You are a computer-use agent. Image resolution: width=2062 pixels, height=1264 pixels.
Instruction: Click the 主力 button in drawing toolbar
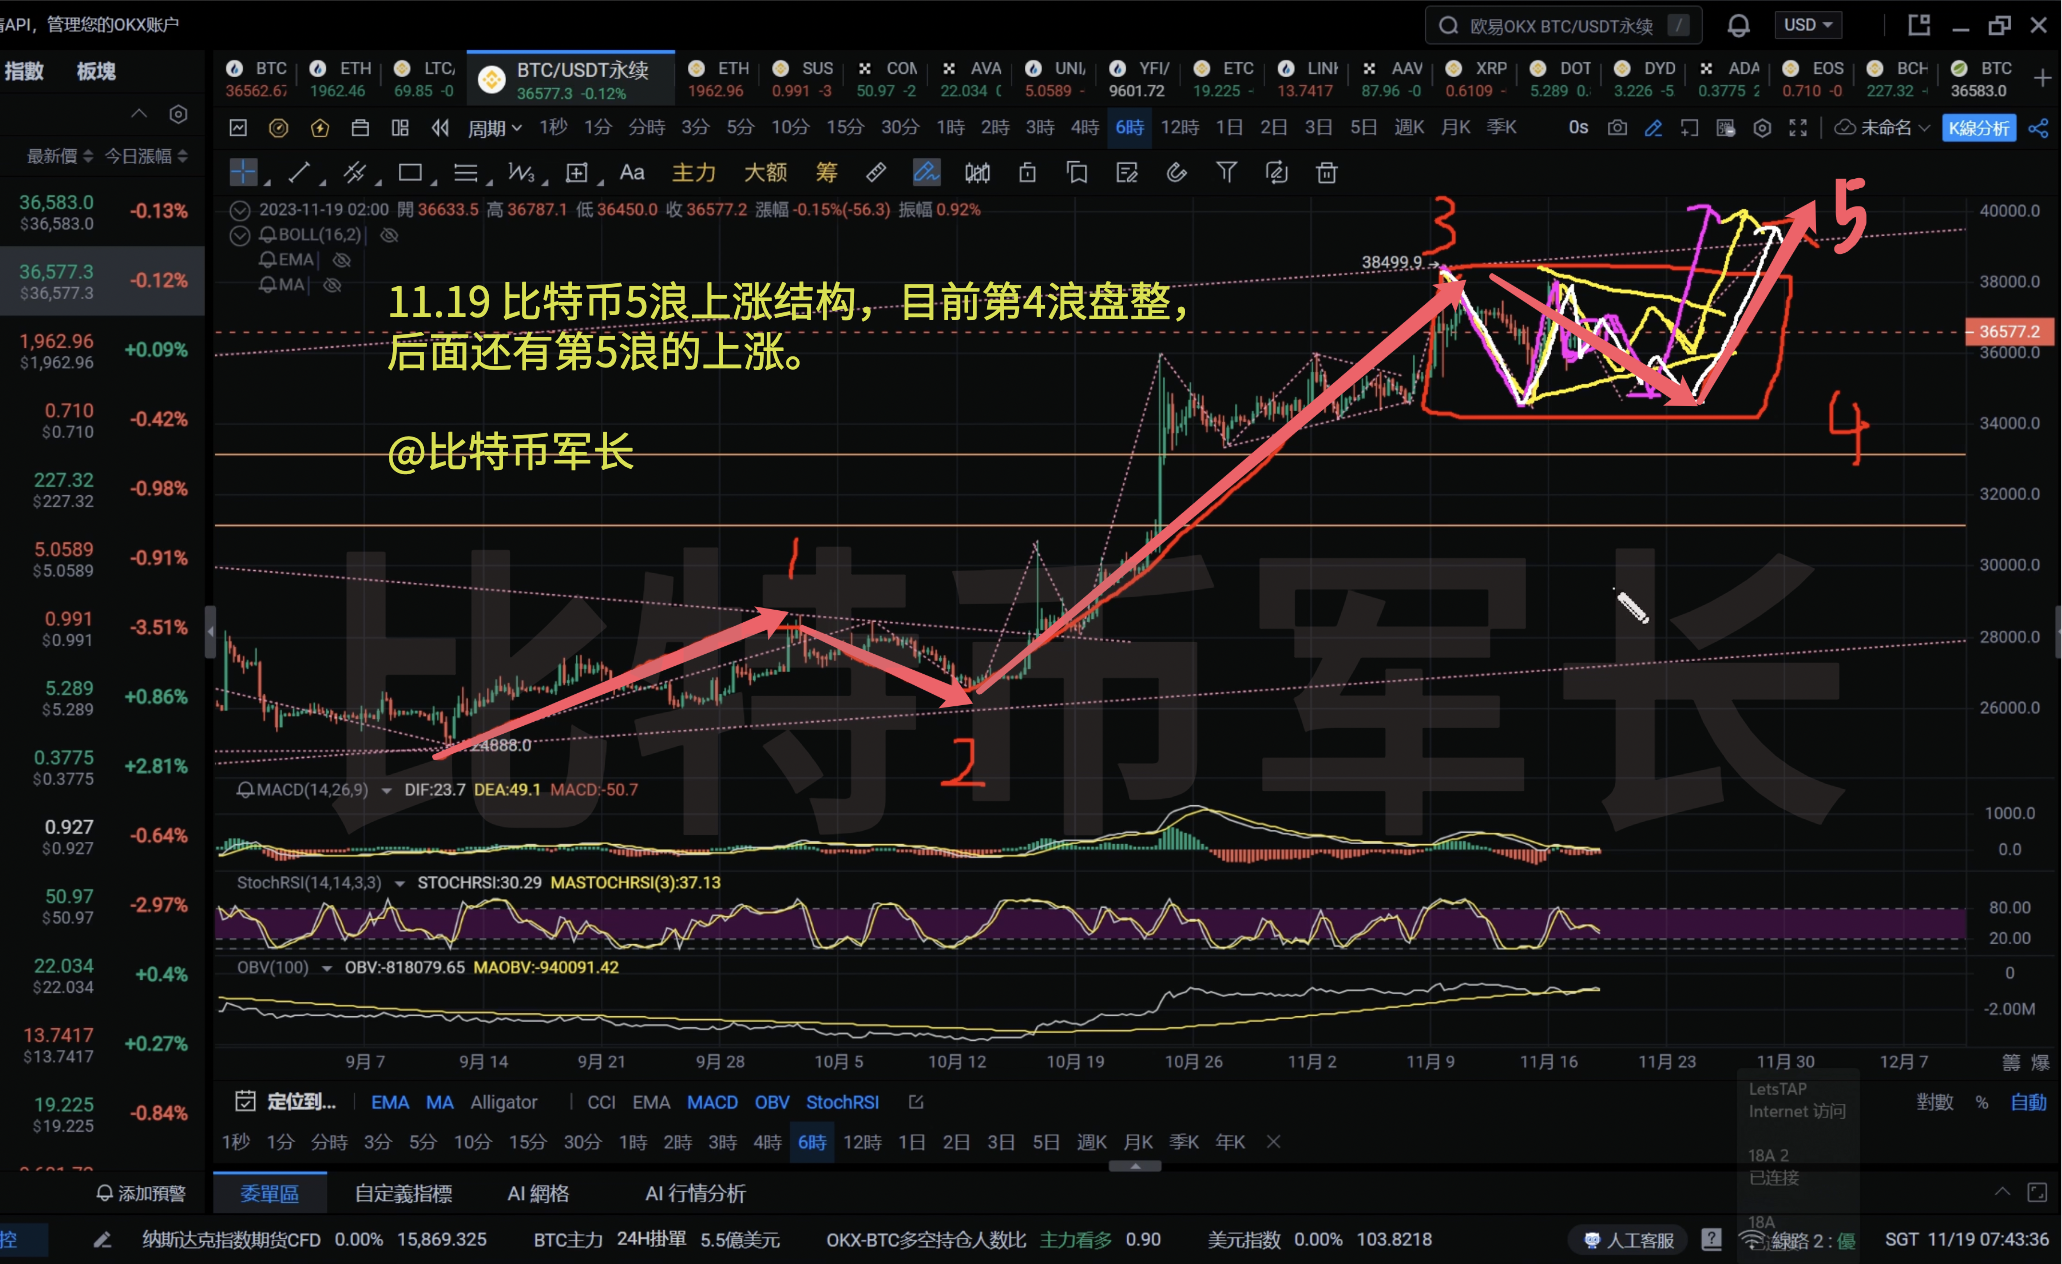[x=694, y=173]
